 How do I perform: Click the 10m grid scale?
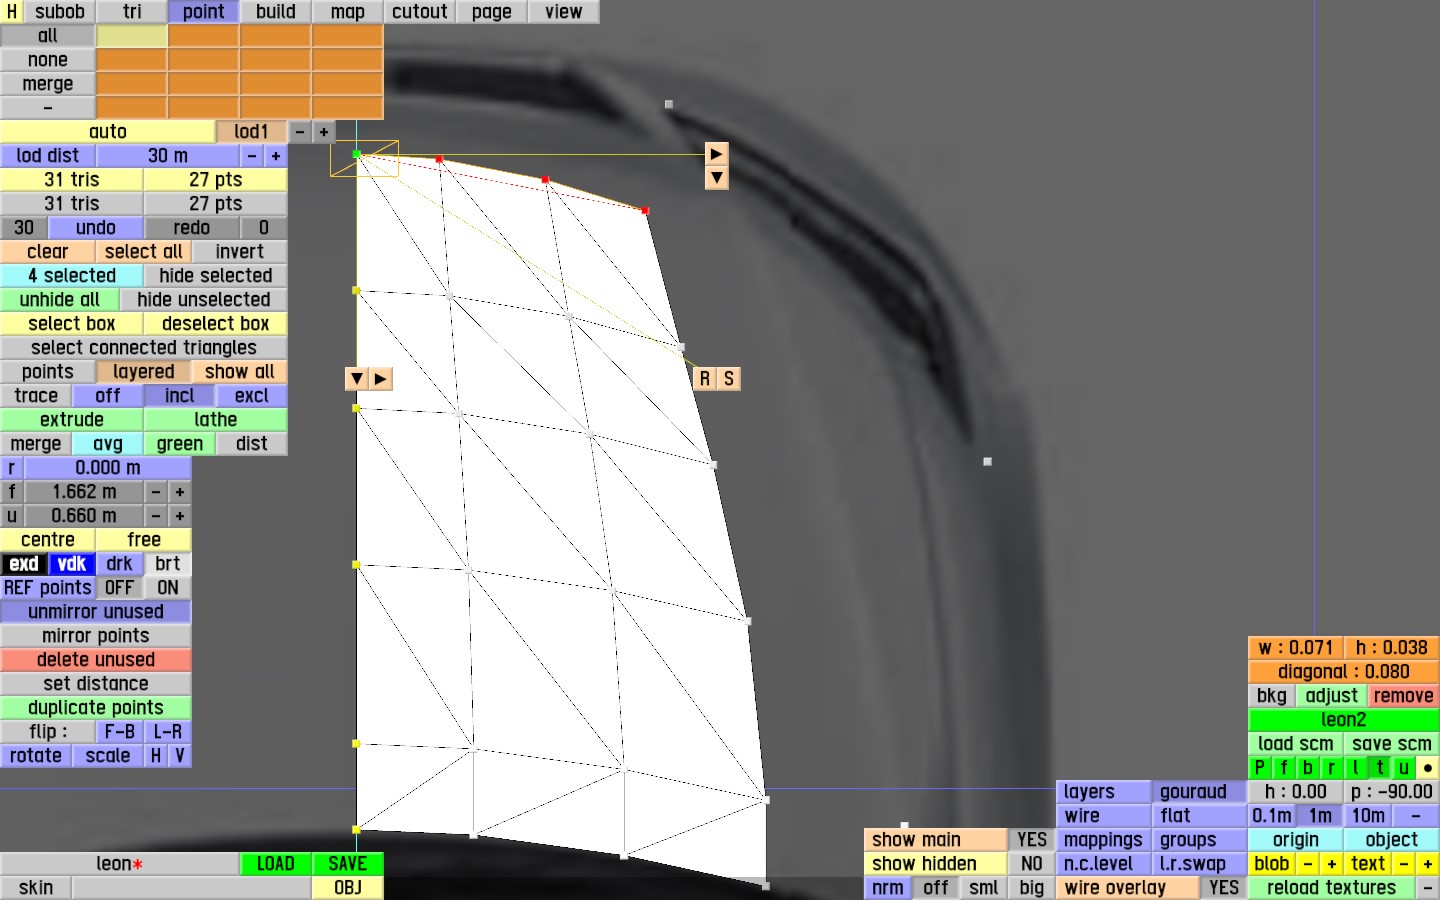[x=1368, y=816]
